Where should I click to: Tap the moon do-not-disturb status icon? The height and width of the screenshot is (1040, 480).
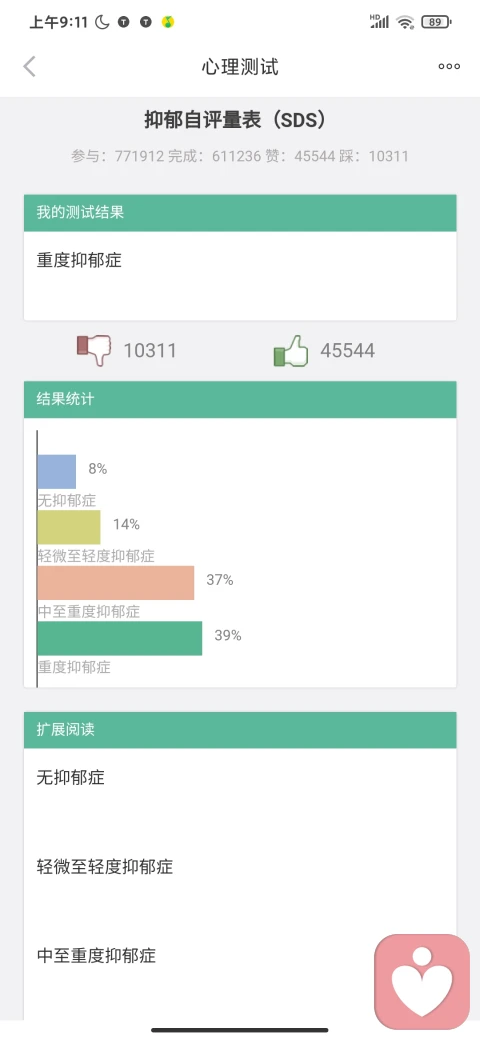[102, 22]
